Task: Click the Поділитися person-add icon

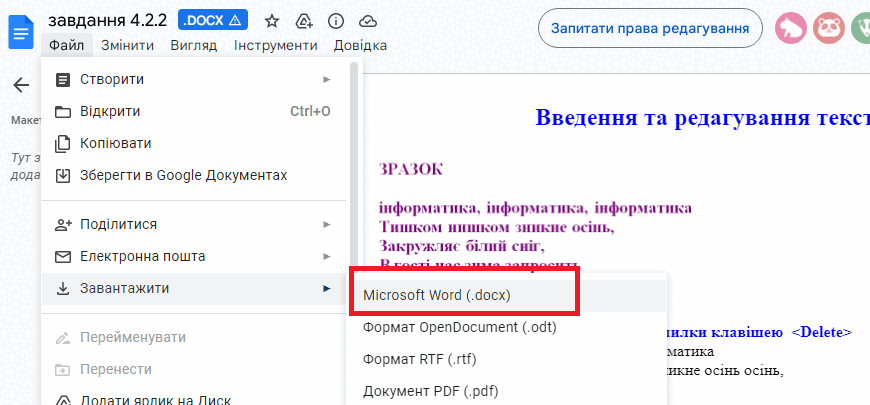Action: click(x=64, y=225)
